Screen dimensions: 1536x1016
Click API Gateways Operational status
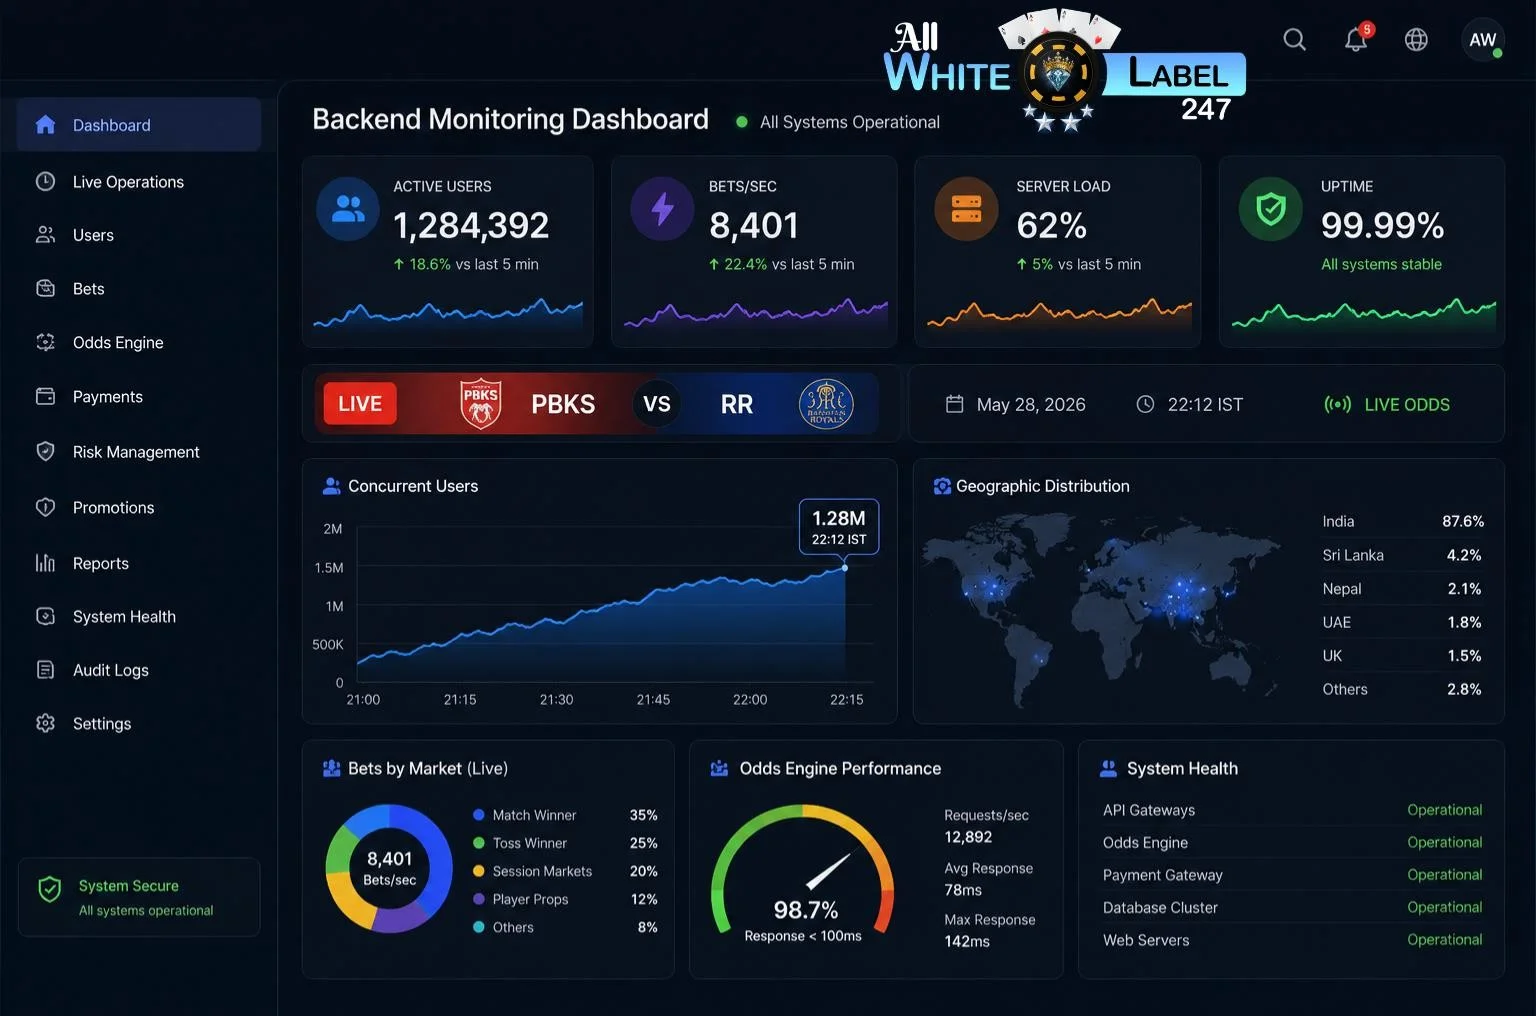click(x=1444, y=810)
